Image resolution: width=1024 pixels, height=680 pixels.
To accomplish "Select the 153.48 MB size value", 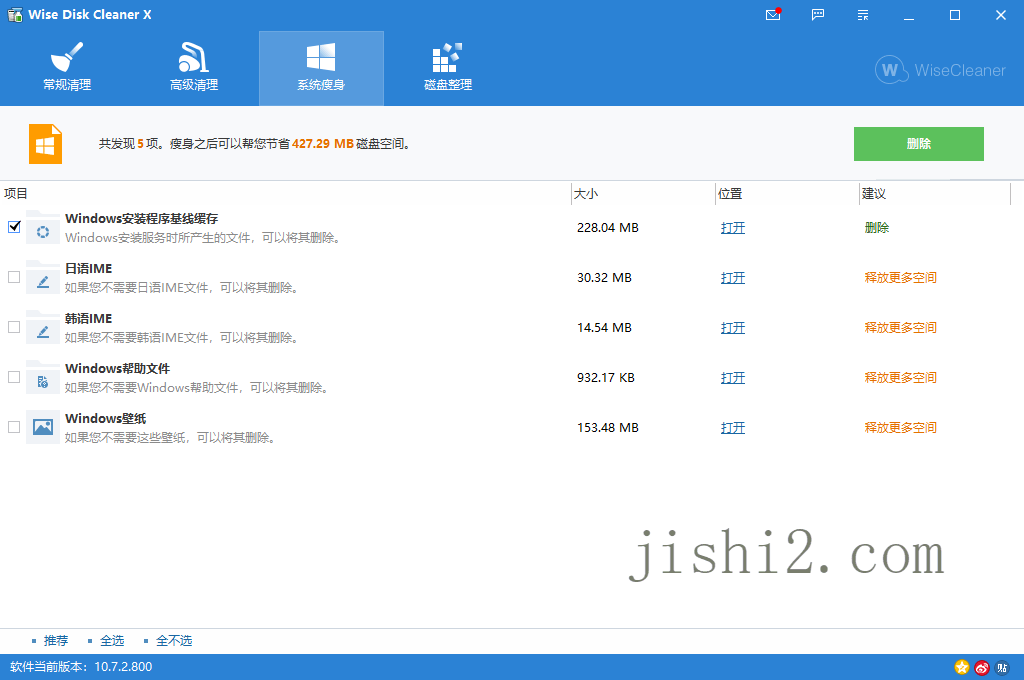I will [x=607, y=428].
